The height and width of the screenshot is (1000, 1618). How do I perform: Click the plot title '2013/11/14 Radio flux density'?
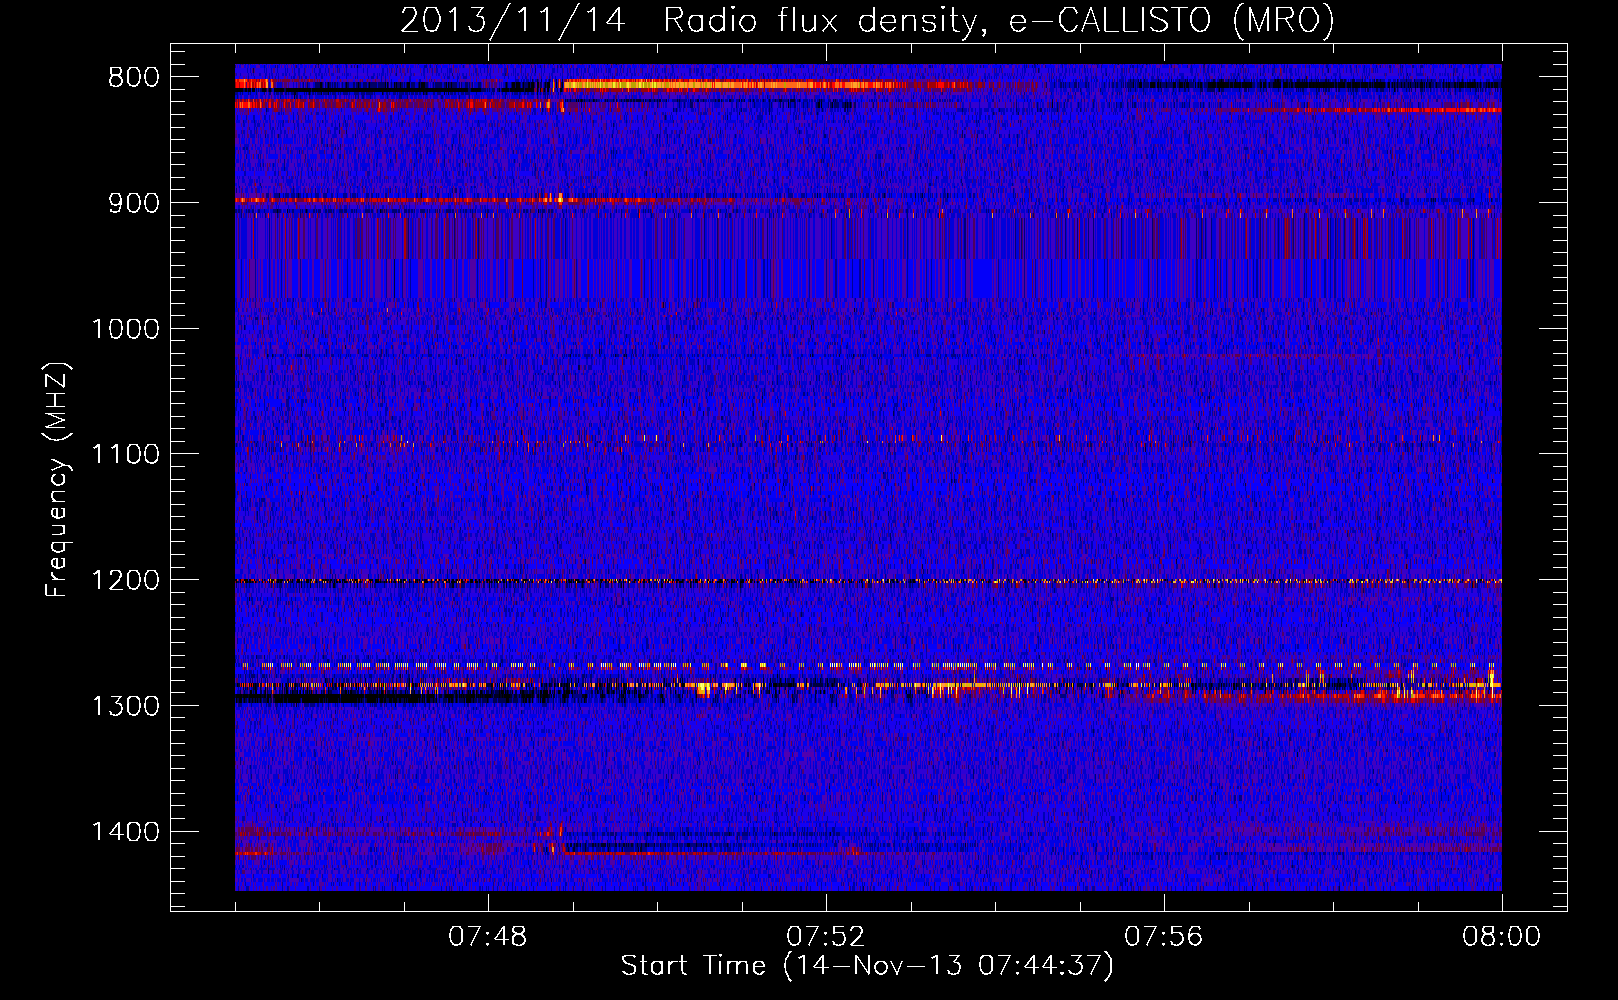click(867, 21)
